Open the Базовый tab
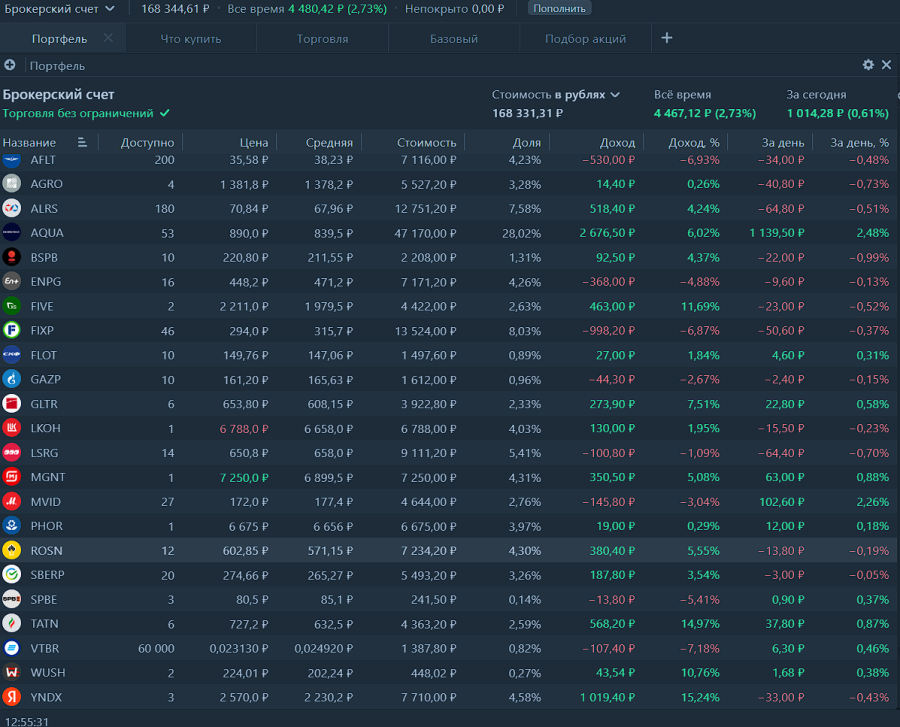This screenshot has height=727, width=900. [x=453, y=39]
